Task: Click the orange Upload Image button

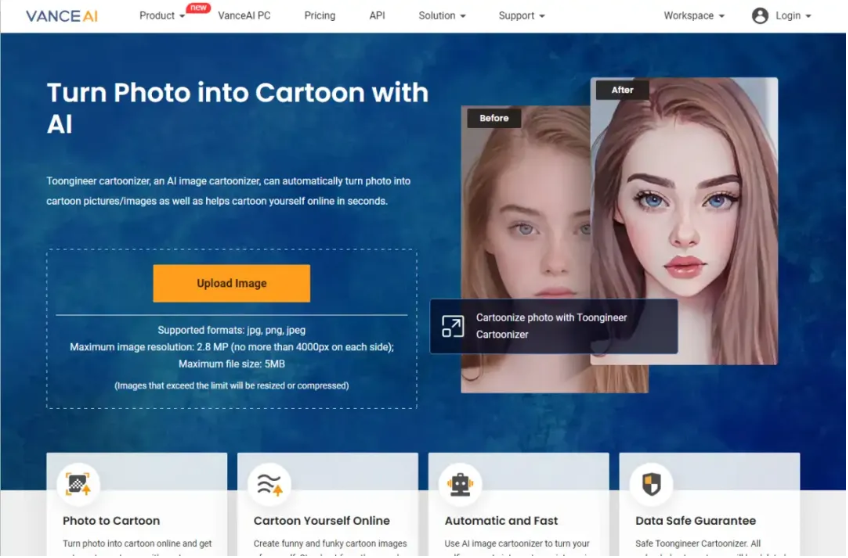Action: pyautogui.click(x=231, y=283)
